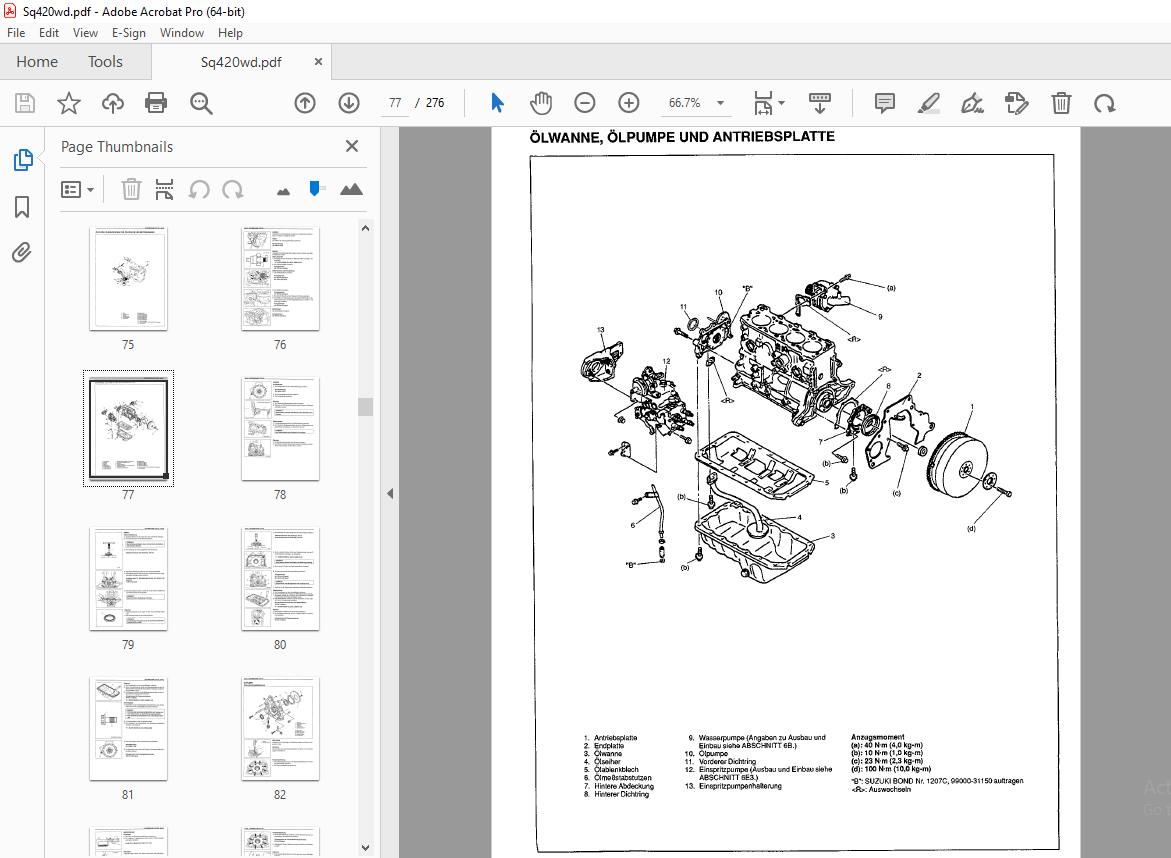Image resolution: width=1171 pixels, height=858 pixels.
Task: Select the Highlight text tool
Action: coord(928,103)
